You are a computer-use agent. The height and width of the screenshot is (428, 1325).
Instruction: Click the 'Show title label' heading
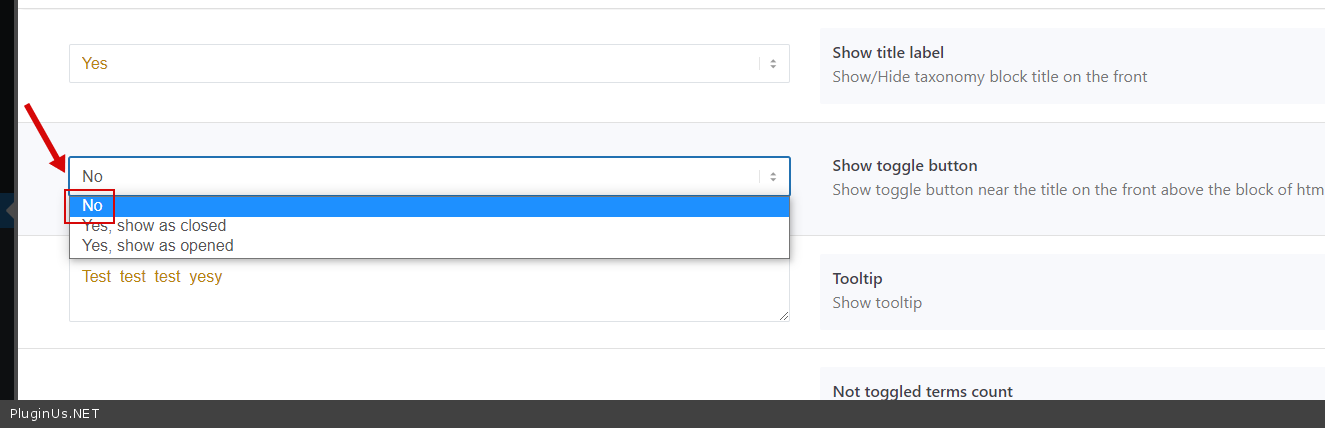tap(887, 53)
